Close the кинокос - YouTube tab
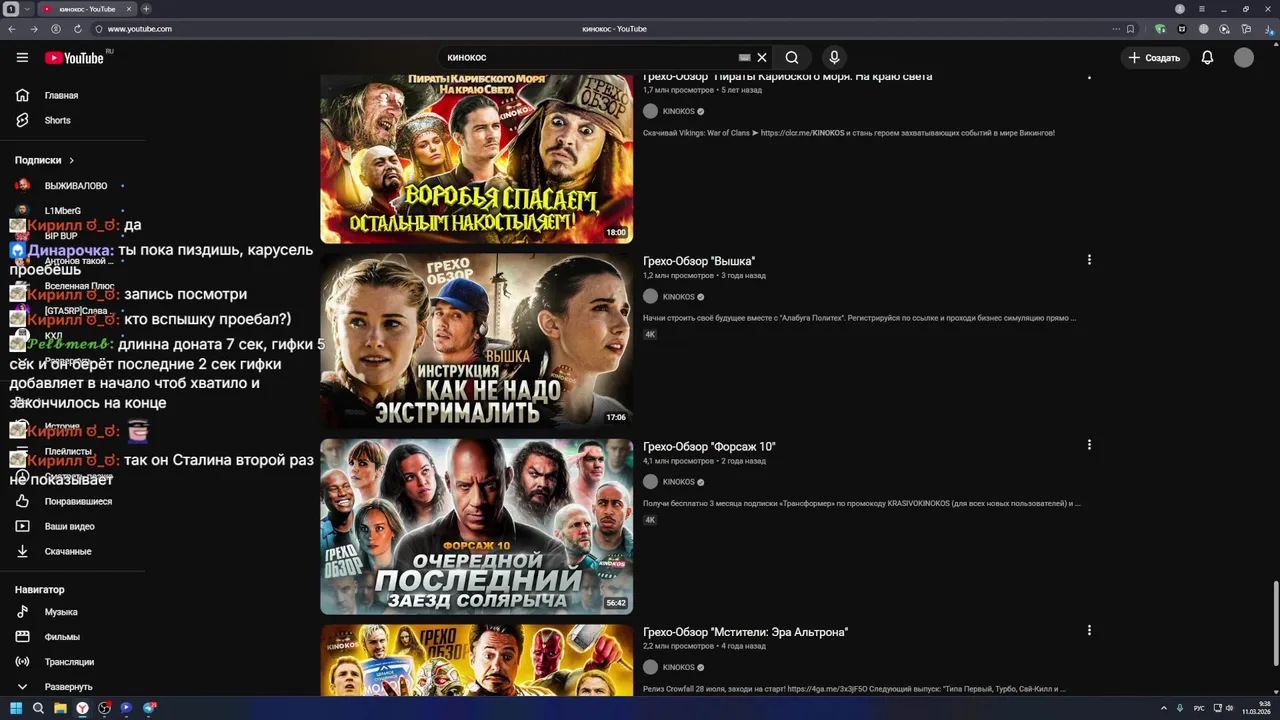This screenshot has width=1280, height=720. [x=129, y=9]
